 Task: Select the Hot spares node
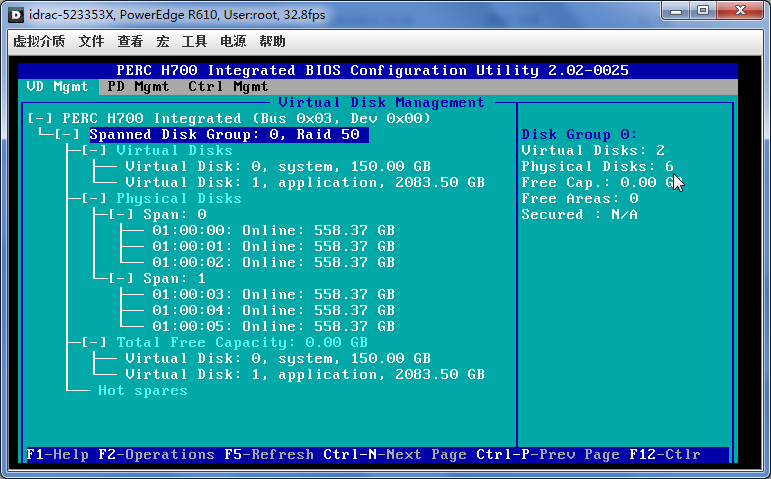(x=143, y=391)
